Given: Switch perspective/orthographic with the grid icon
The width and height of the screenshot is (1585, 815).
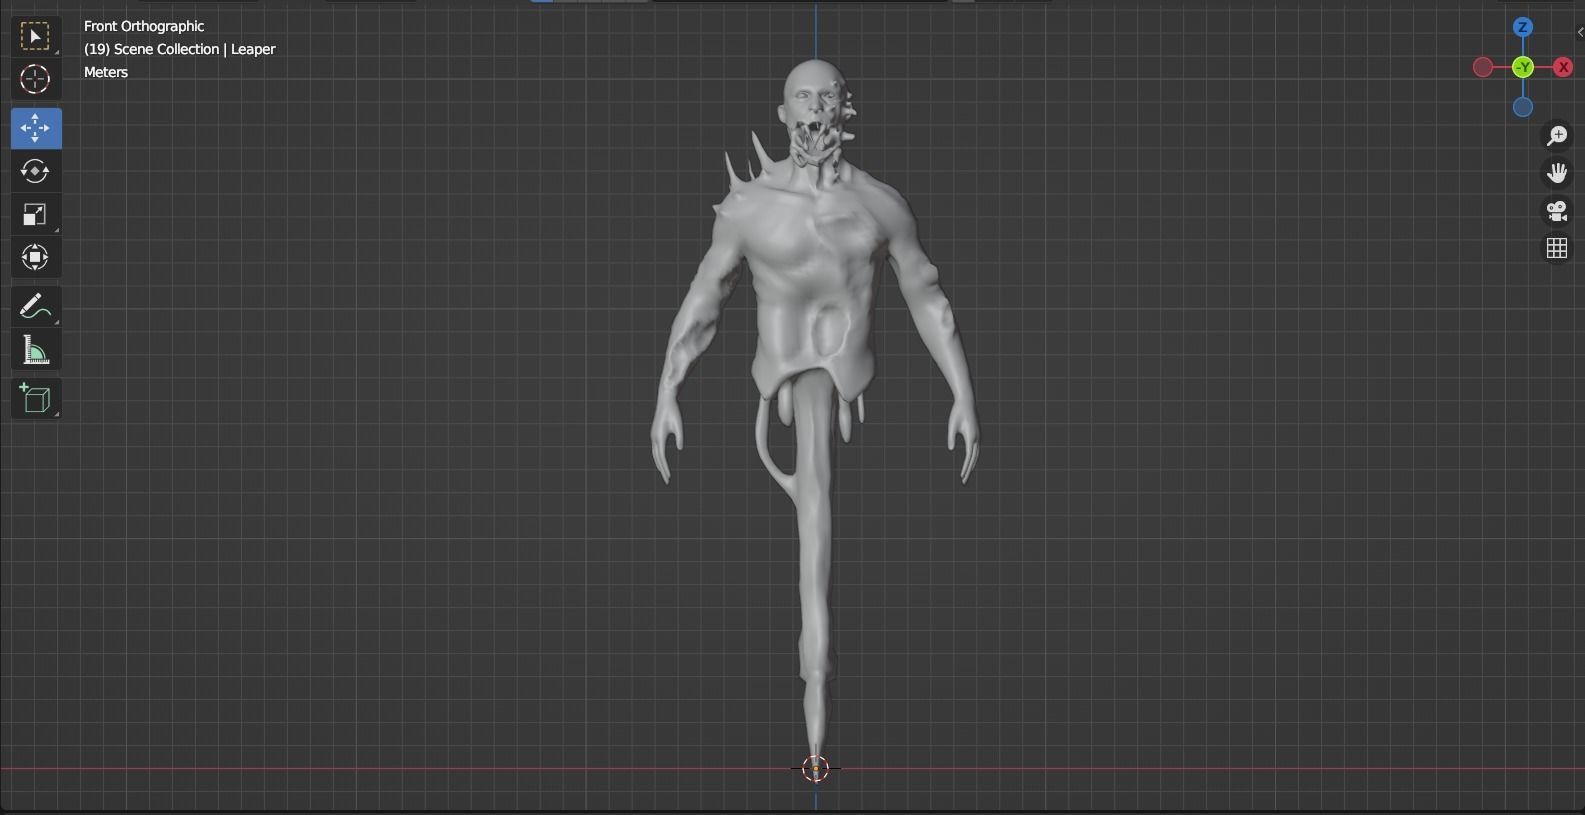Looking at the screenshot, I should coord(1557,248).
